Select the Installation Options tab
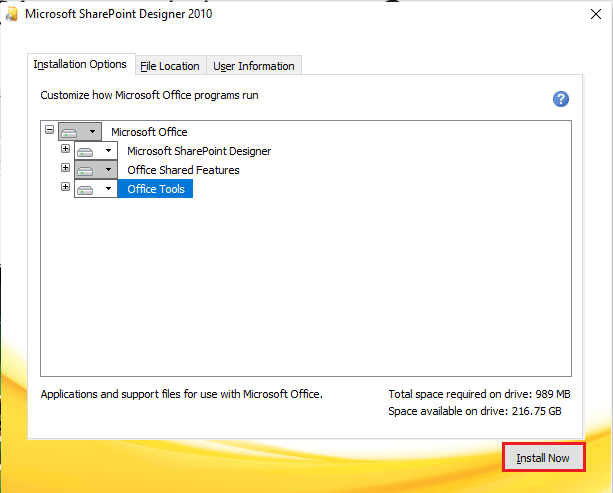This screenshot has width=613, height=493. point(80,64)
